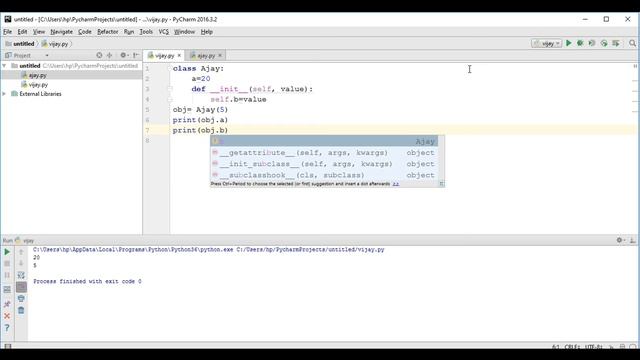The image size is (640, 360).
Task: Choose __subclasshook__ completion suggestion
Action: click(324, 175)
